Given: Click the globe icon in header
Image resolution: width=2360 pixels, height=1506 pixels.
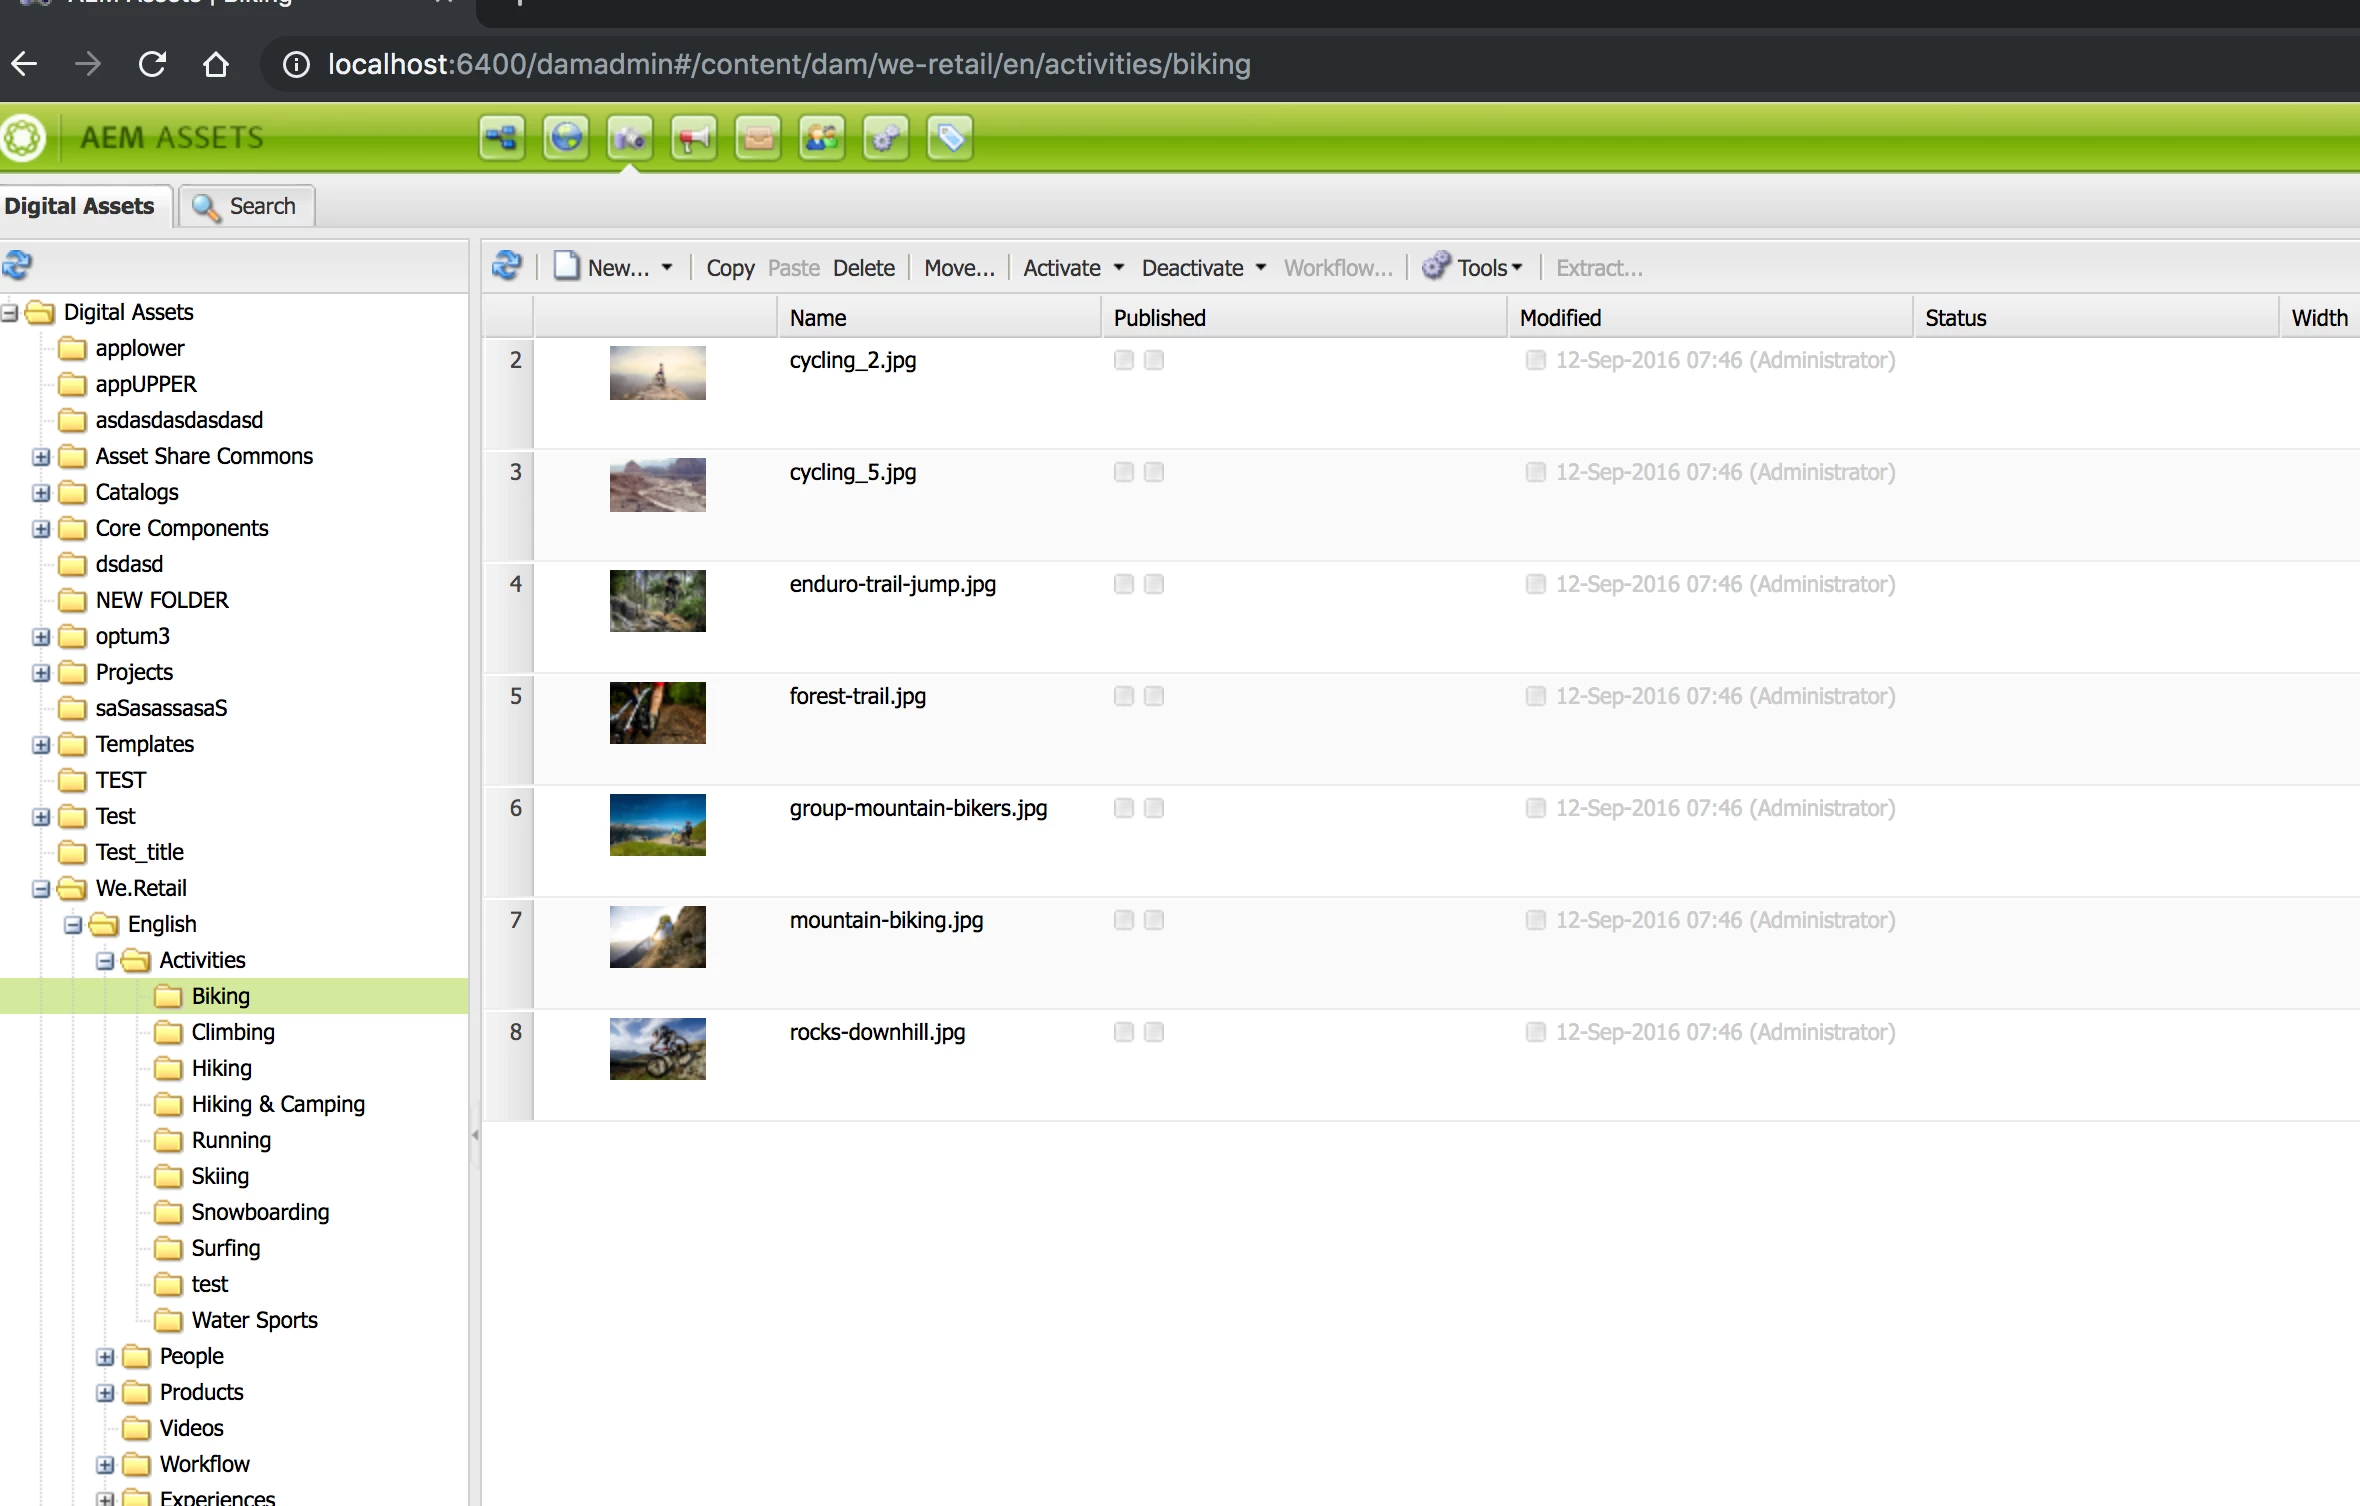Looking at the screenshot, I should (566, 138).
